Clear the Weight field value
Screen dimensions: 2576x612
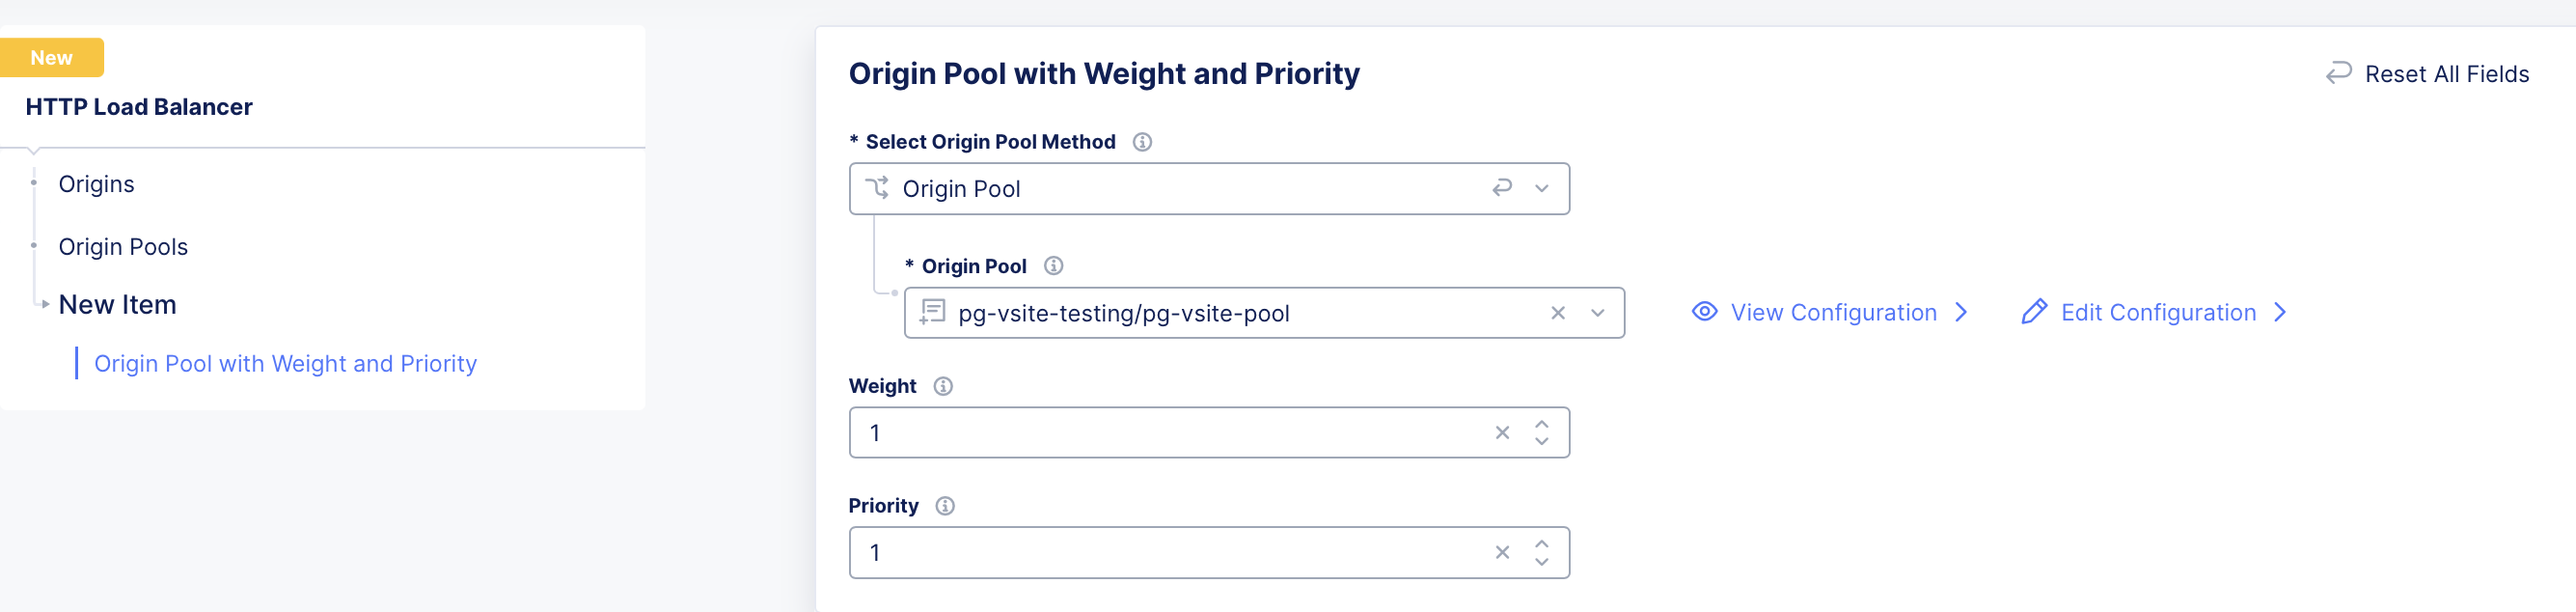pos(1502,433)
